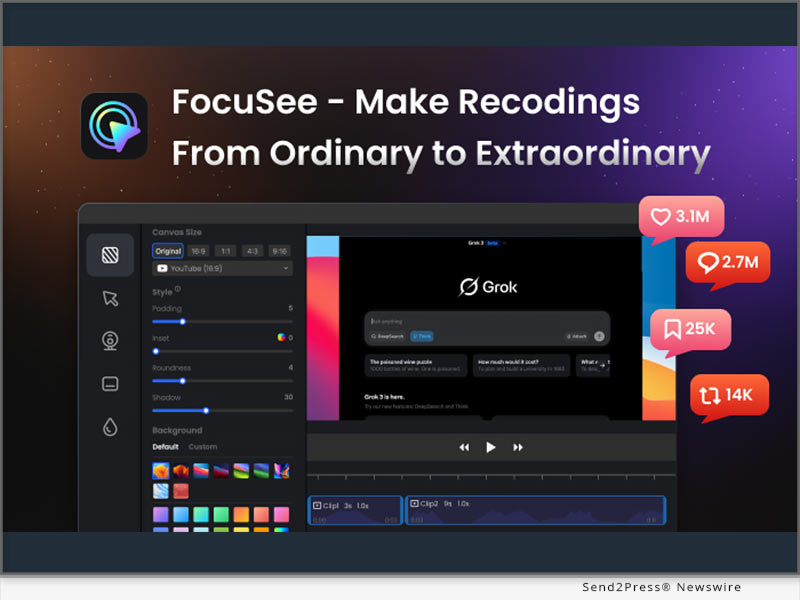This screenshot has height=600, width=800.
Task: Switch to the Custom background tab
Action: (203, 447)
